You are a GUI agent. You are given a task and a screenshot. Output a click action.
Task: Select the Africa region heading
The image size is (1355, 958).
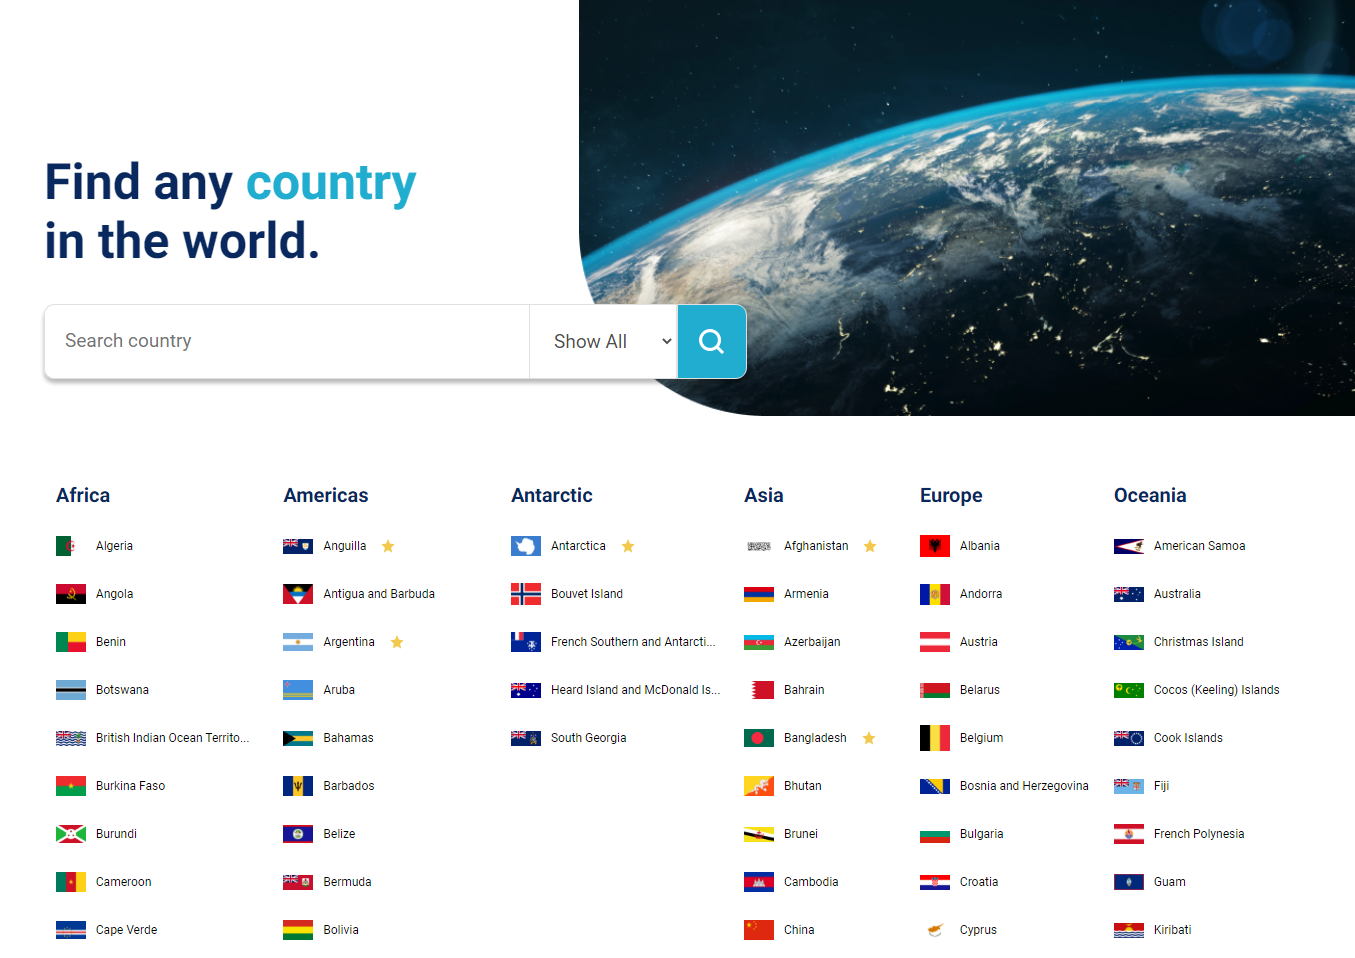pyautogui.click(x=83, y=495)
